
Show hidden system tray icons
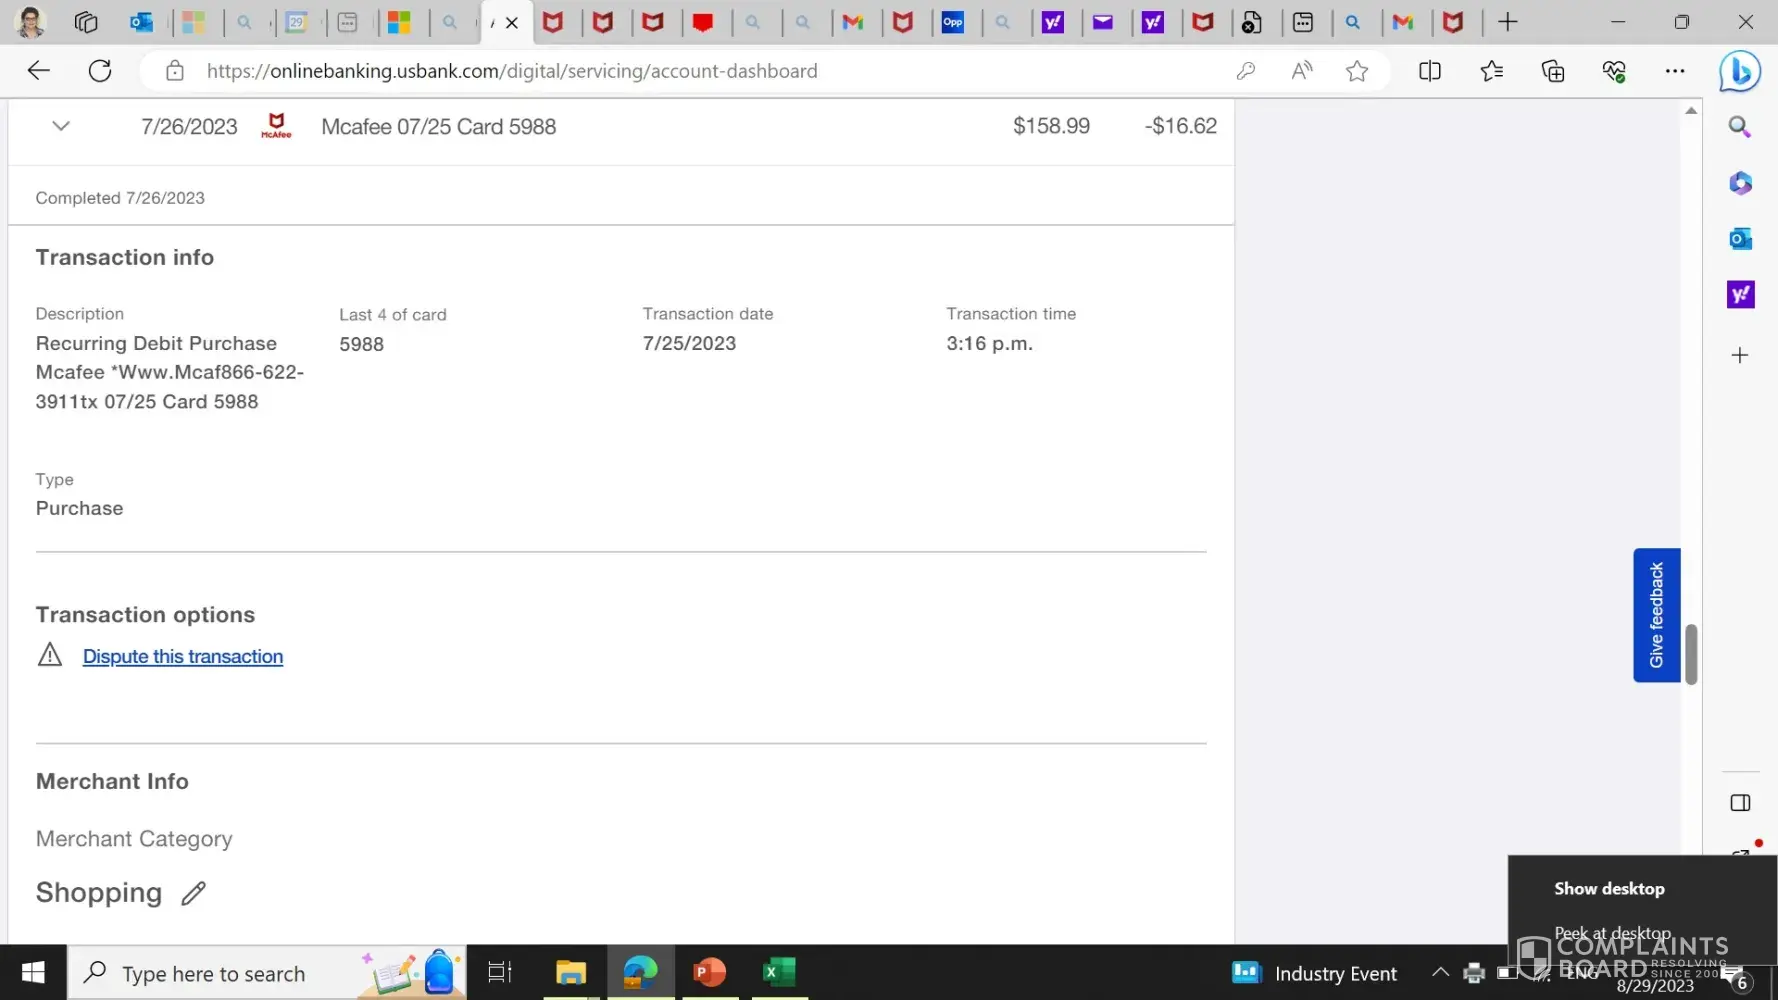coord(1440,972)
